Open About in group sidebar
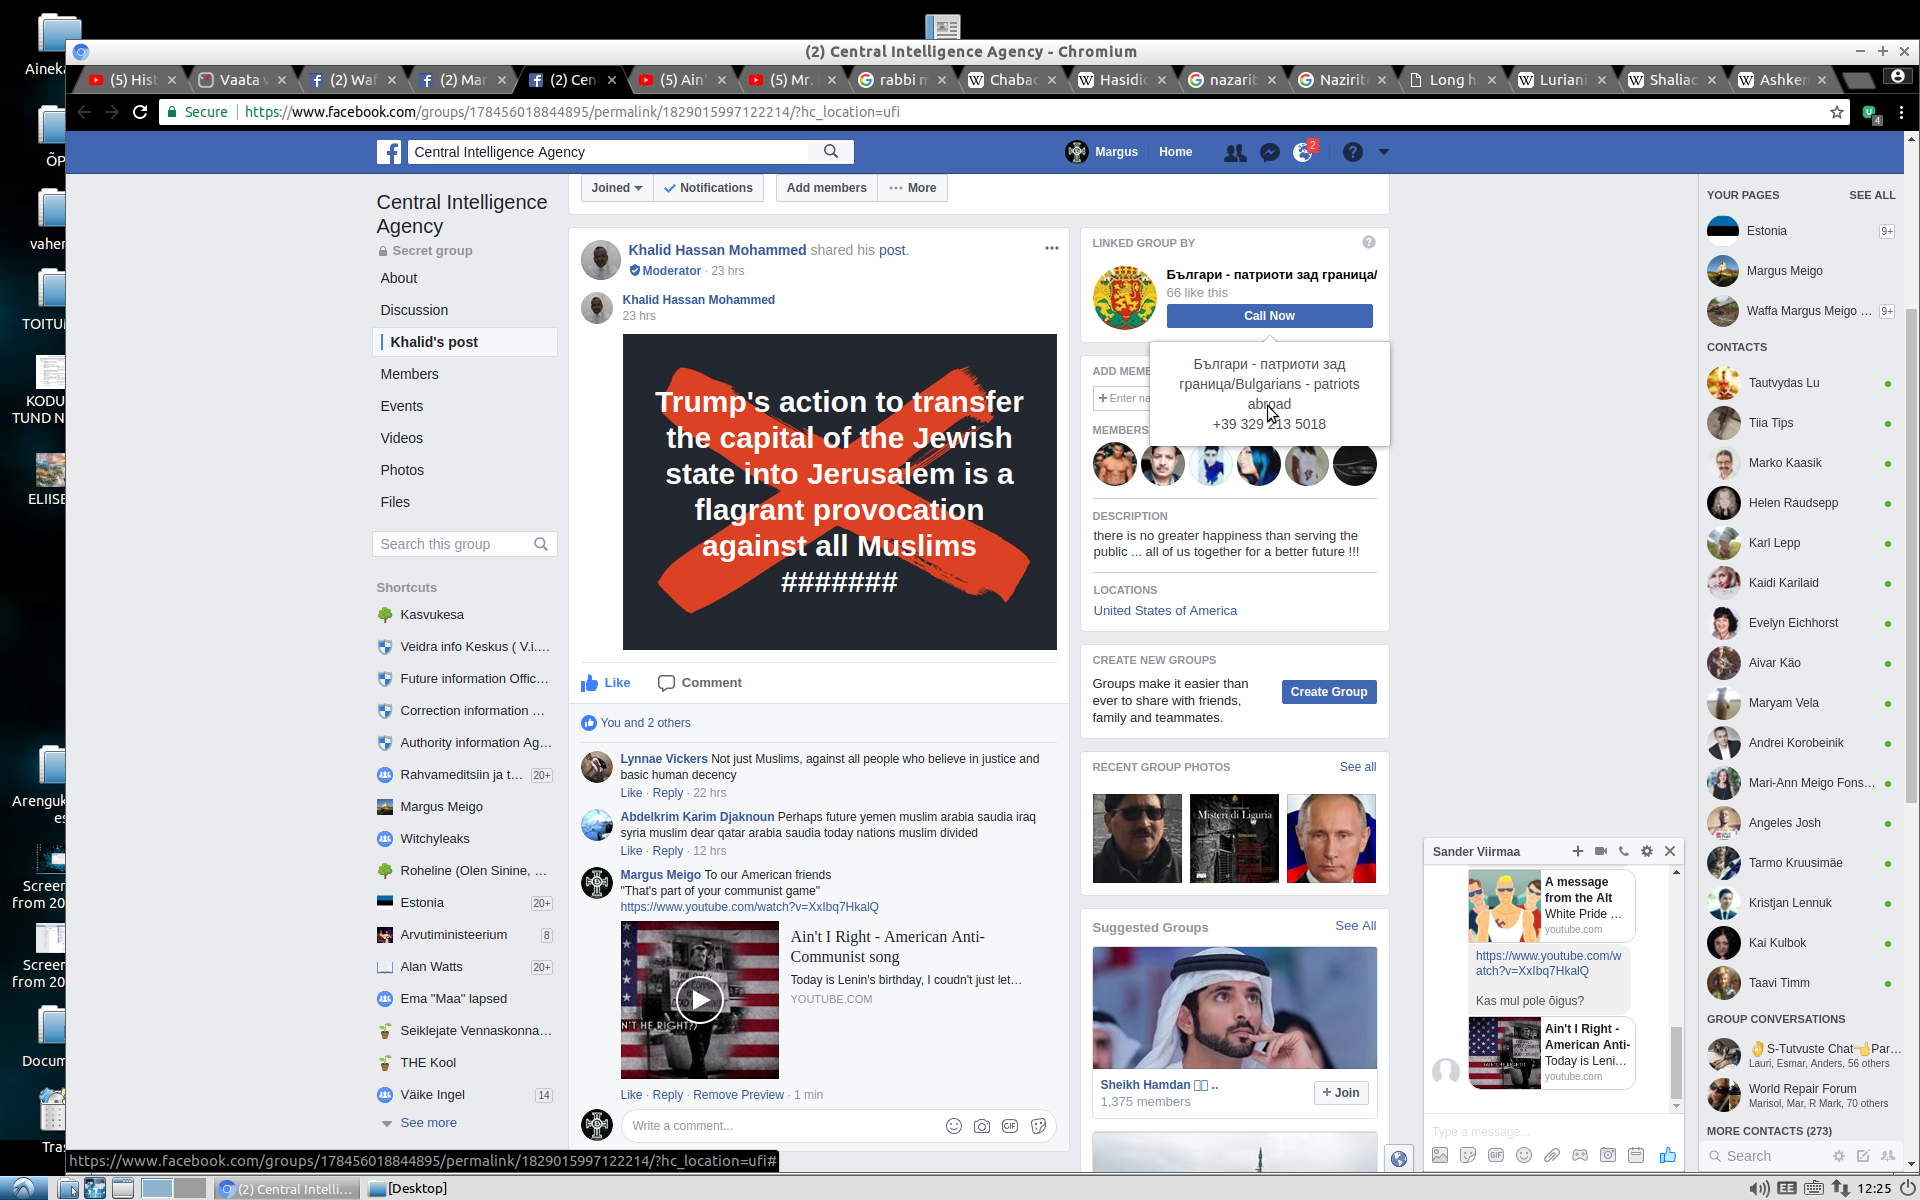Image resolution: width=1920 pixels, height=1200 pixels. 399,278
